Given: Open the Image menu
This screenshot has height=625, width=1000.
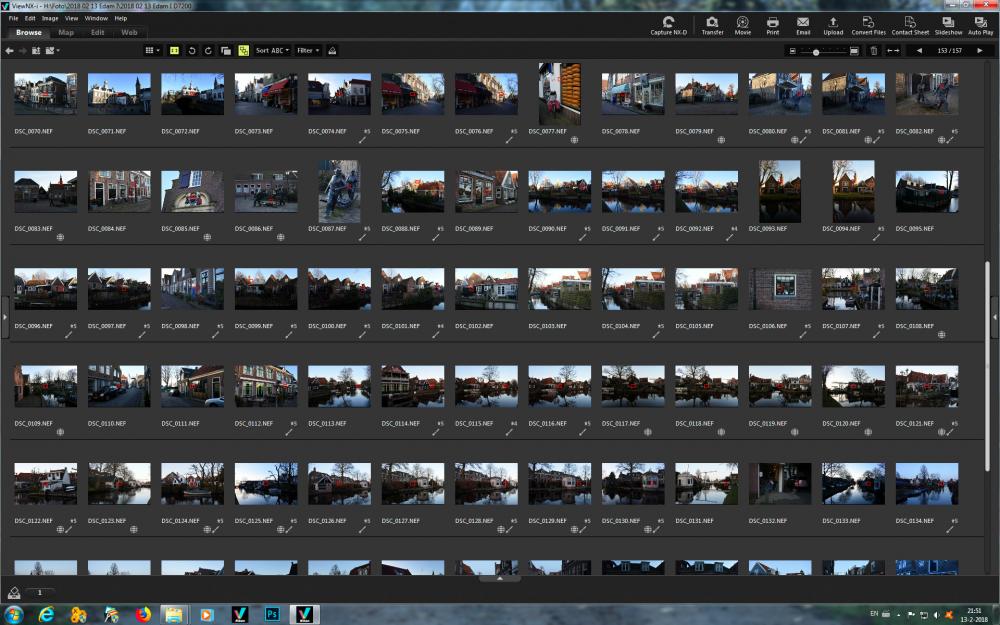Looking at the screenshot, I should tap(50, 18).
